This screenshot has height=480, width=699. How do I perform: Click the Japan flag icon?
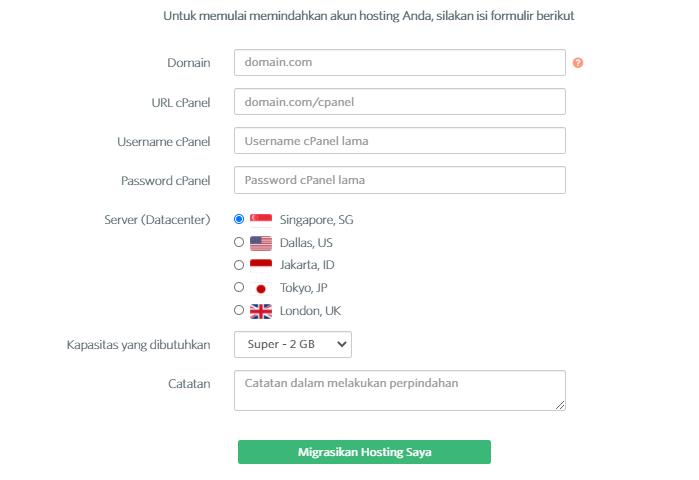(x=261, y=289)
